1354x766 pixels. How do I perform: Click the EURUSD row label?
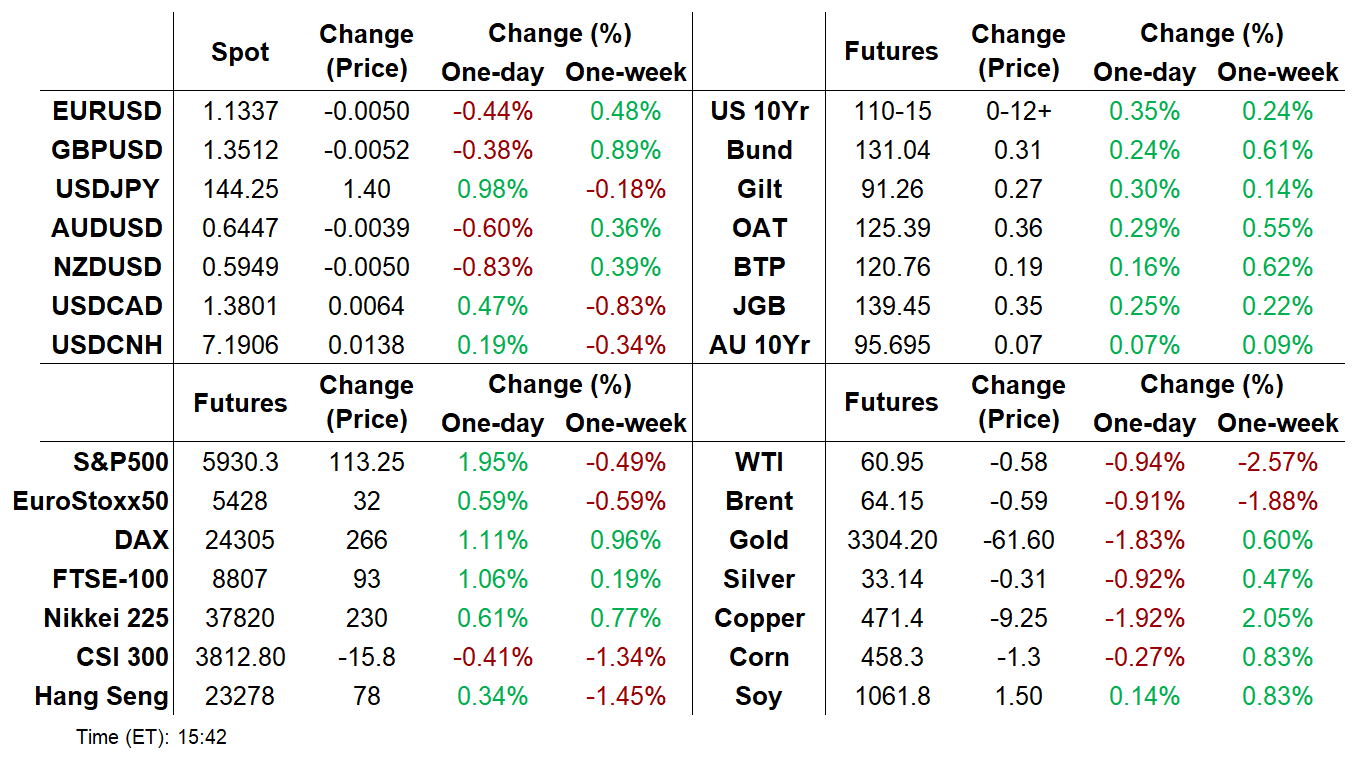(x=107, y=111)
